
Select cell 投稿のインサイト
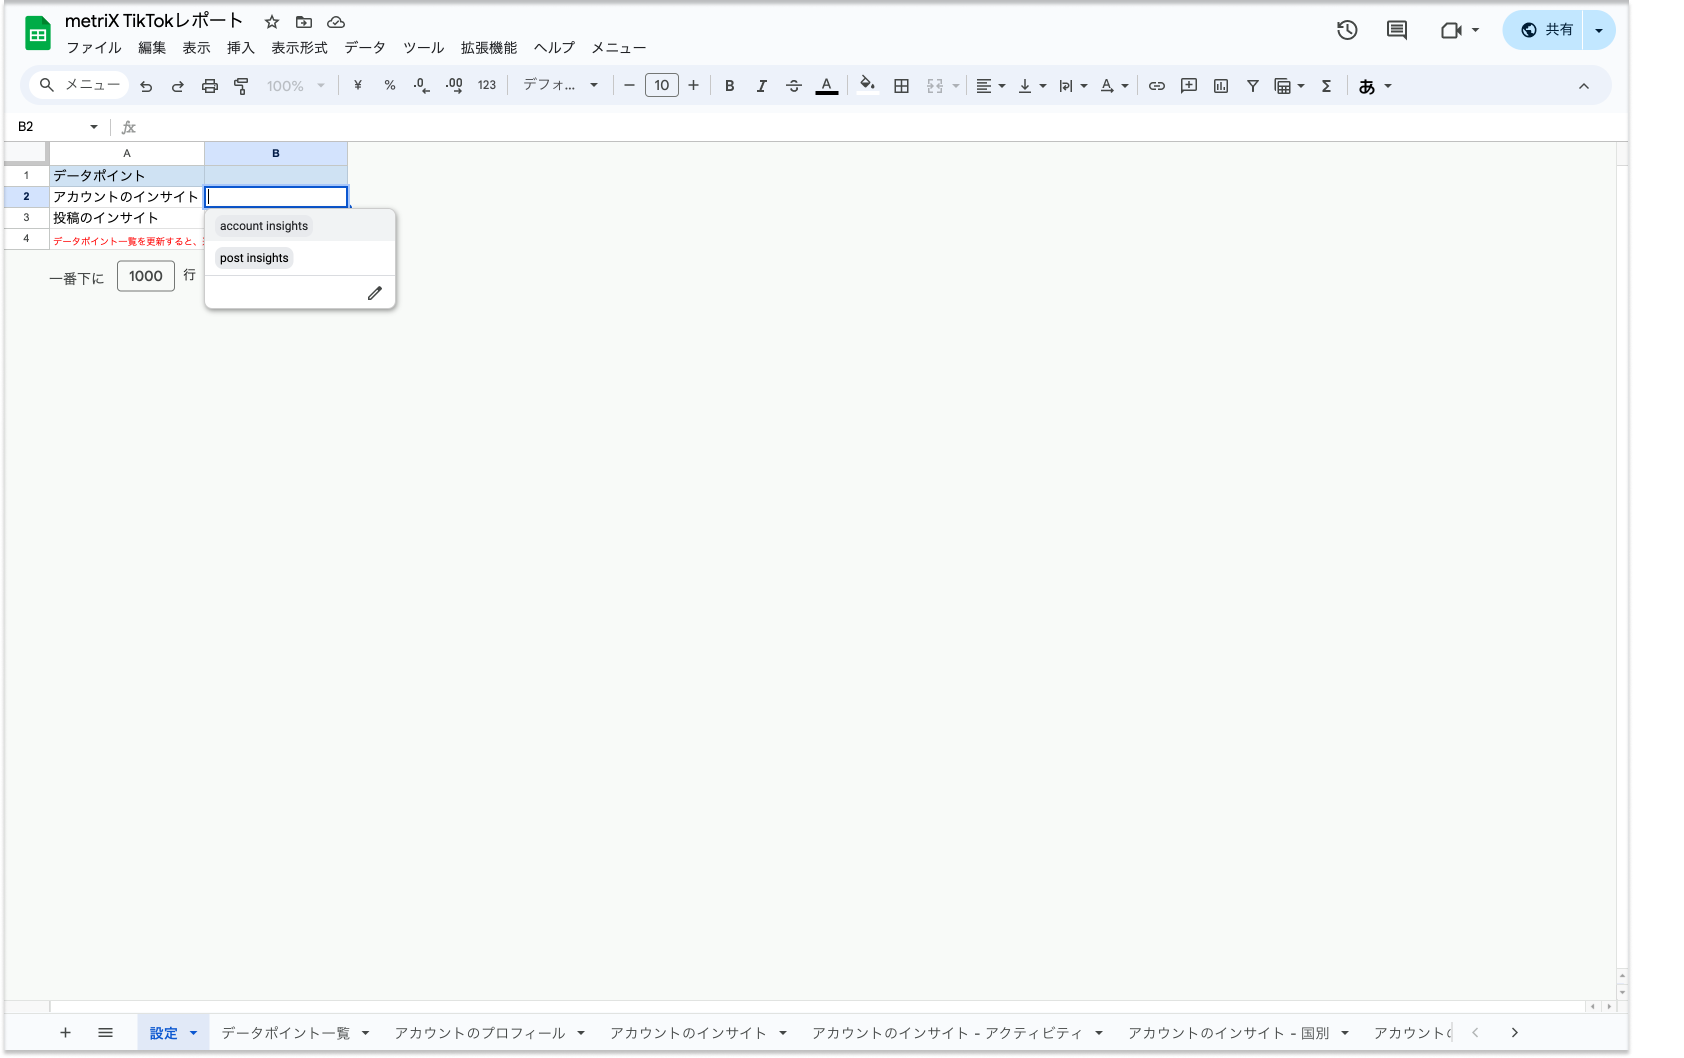(x=127, y=218)
